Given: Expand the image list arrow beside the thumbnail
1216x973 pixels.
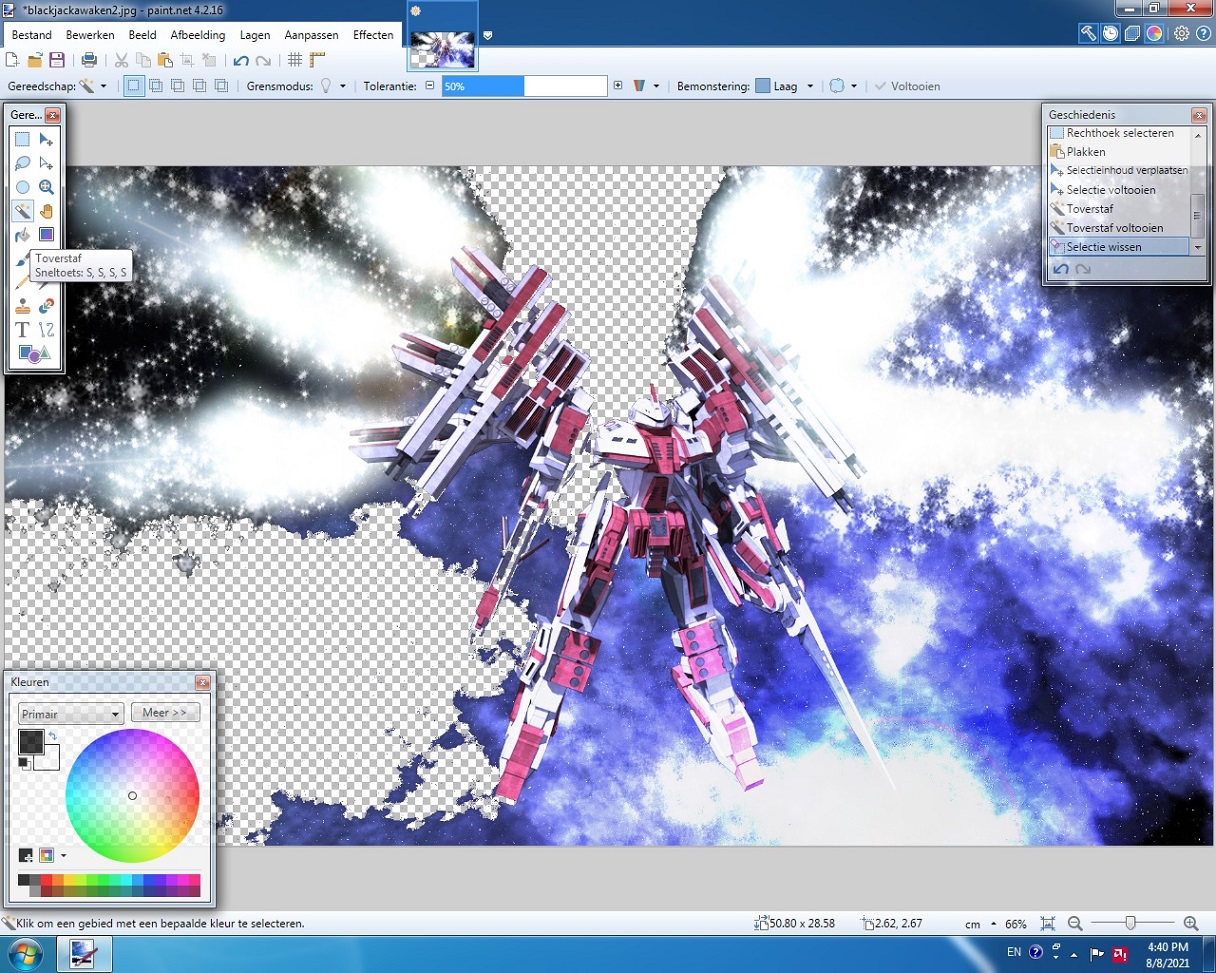Looking at the screenshot, I should (x=487, y=35).
